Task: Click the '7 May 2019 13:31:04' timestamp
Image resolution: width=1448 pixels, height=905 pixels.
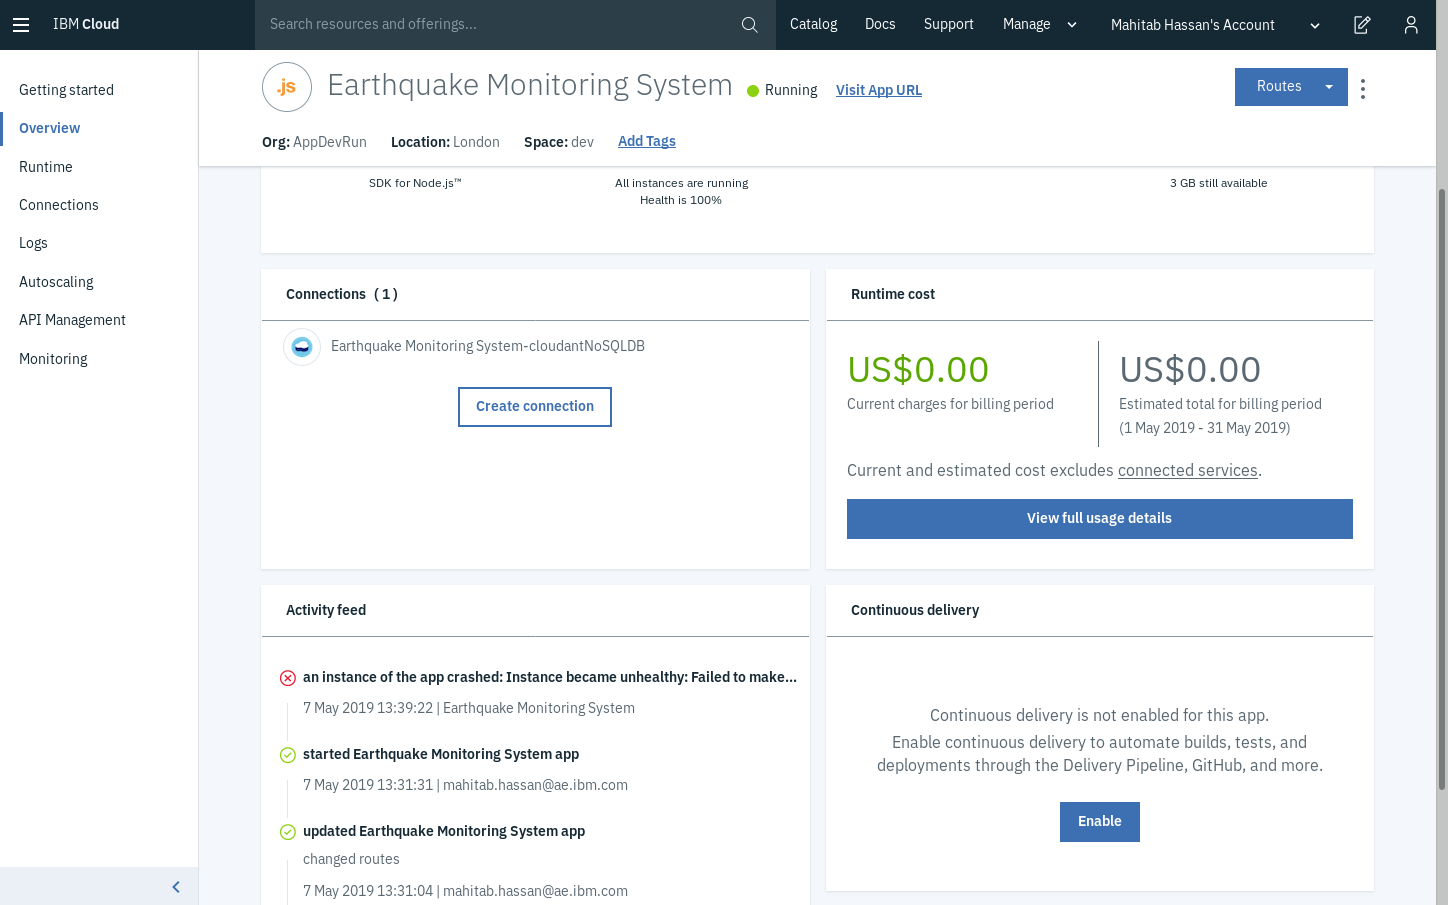Action: click(x=368, y=891)
